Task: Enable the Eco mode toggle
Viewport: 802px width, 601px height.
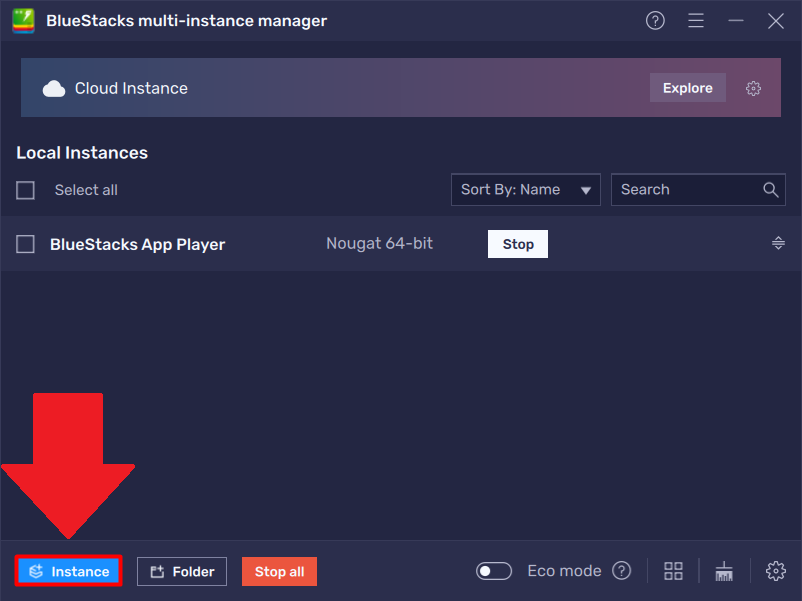Action: click(494, 571)
